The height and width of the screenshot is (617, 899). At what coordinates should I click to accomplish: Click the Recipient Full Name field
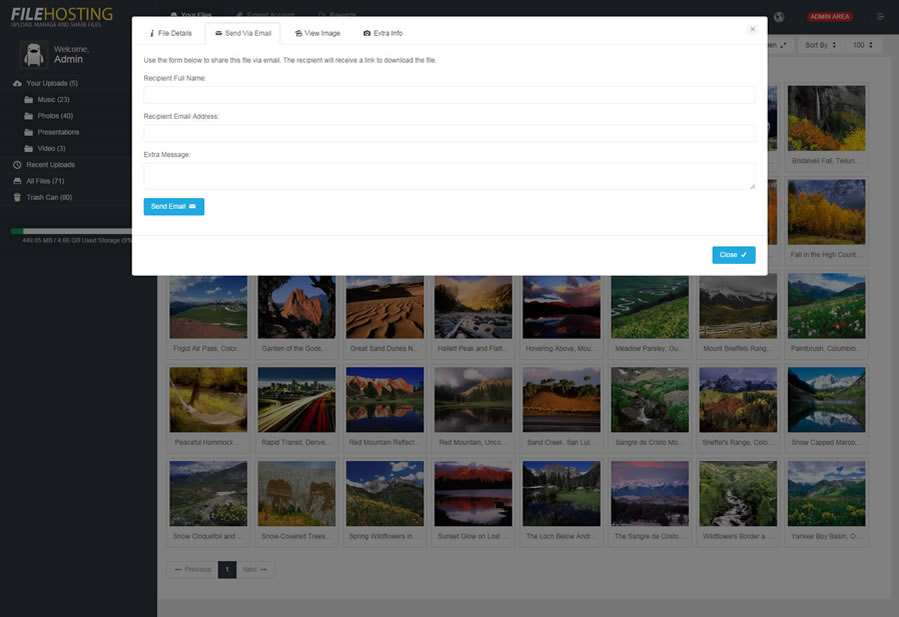449,95
